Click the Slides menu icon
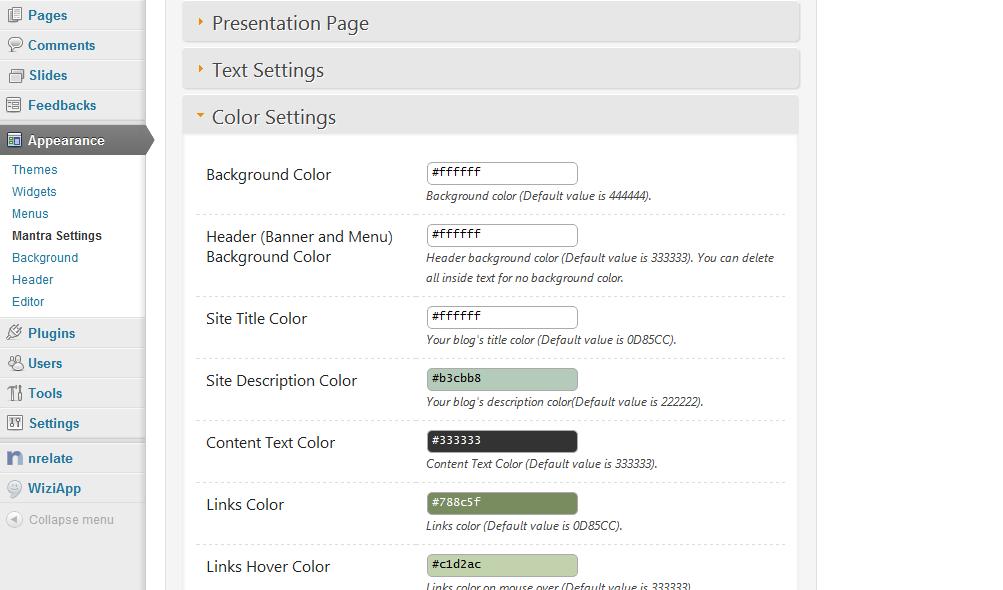Viewport: 1003px width, 590px height. pos(14,75)
